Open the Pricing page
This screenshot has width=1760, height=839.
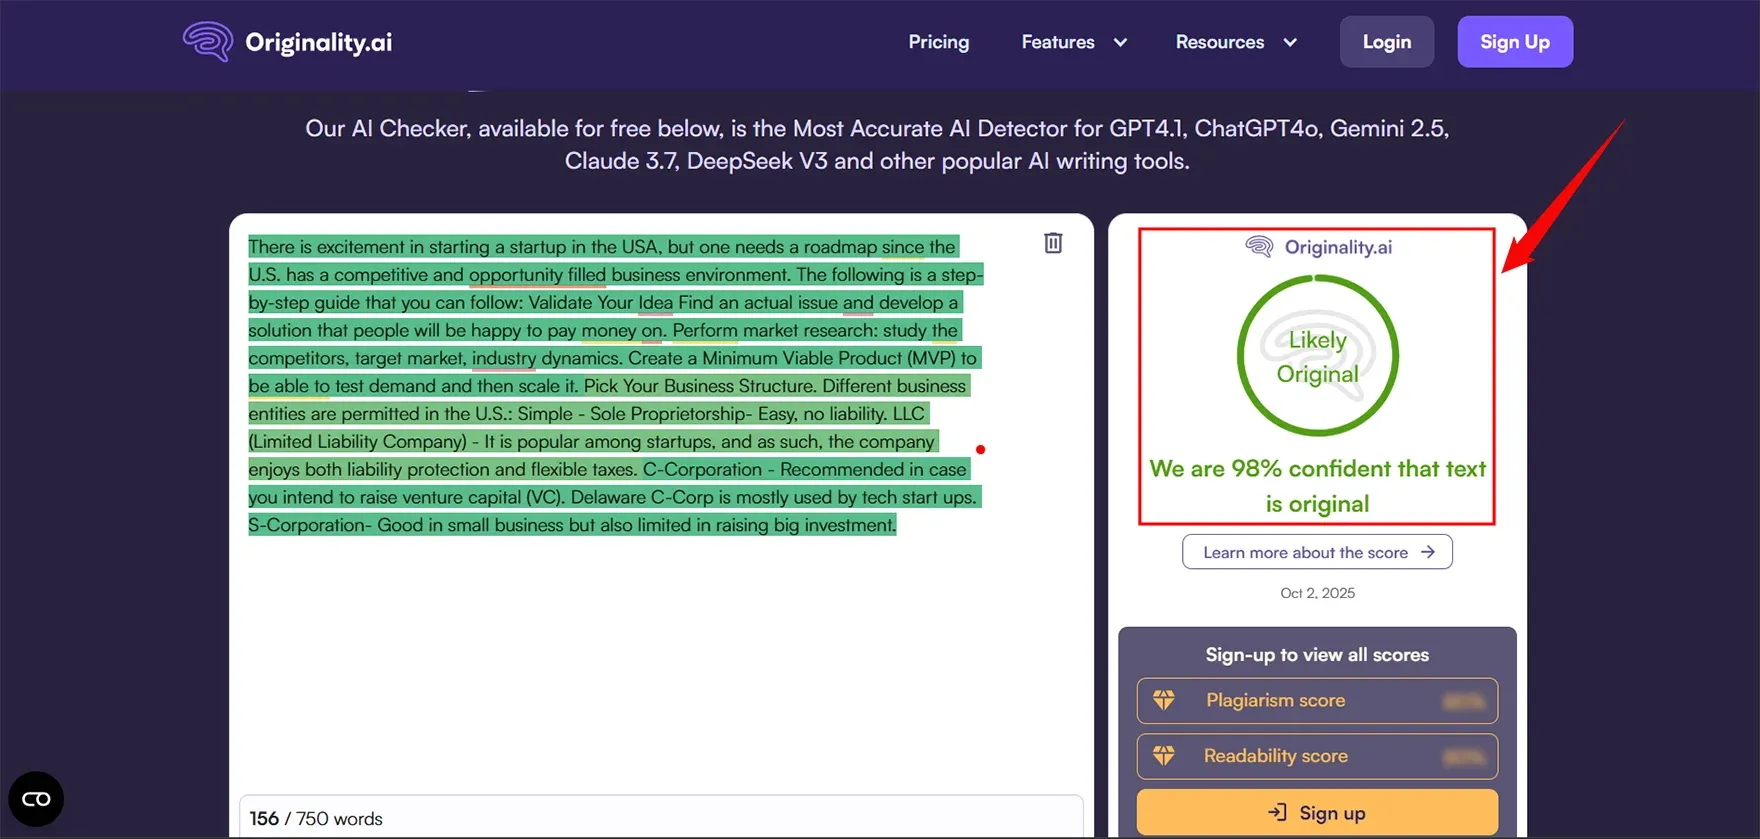(x=938, y=42)
